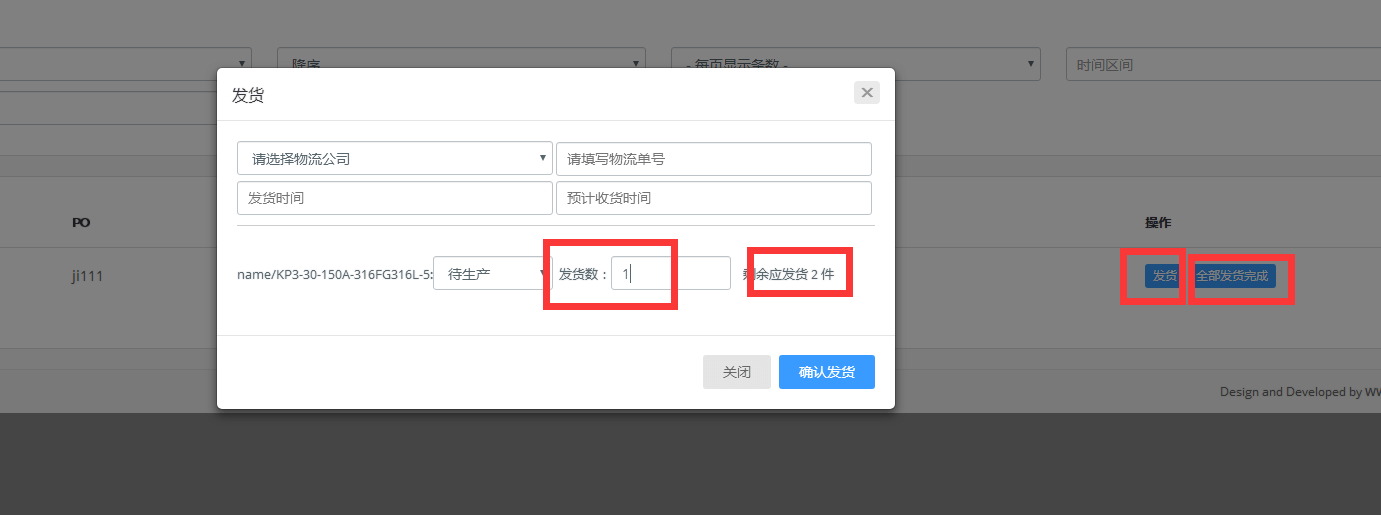1381x515 pixels.
Task: Click the 请填写物流单号 input field
Action: pyautogui.click(x=714, y=159)
